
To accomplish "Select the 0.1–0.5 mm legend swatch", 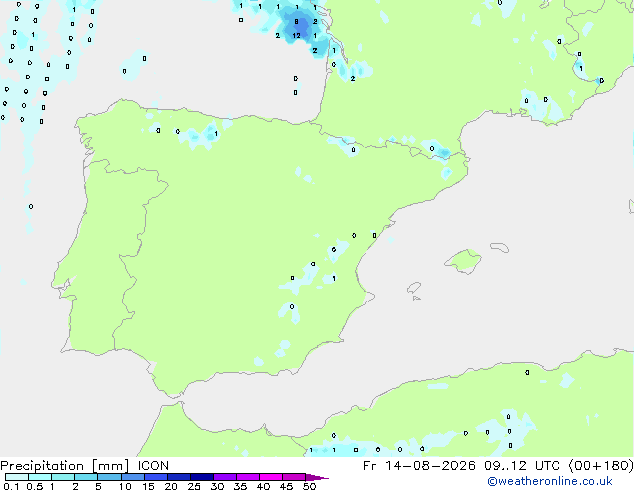I will pos(17,477).
